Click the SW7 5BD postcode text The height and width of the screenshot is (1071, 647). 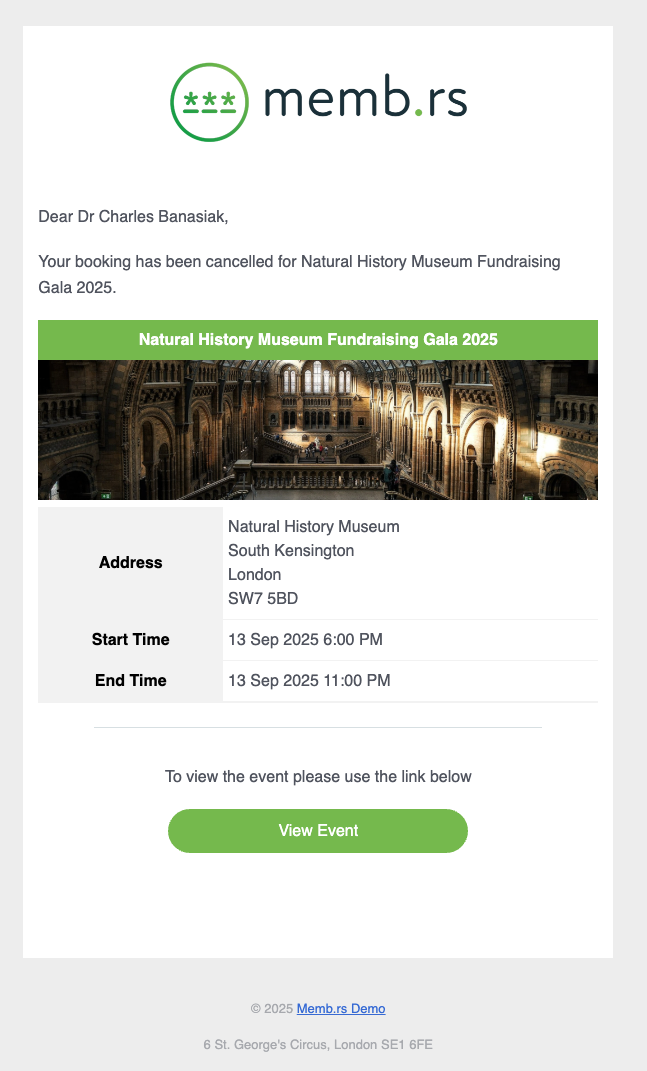(263, 599)
